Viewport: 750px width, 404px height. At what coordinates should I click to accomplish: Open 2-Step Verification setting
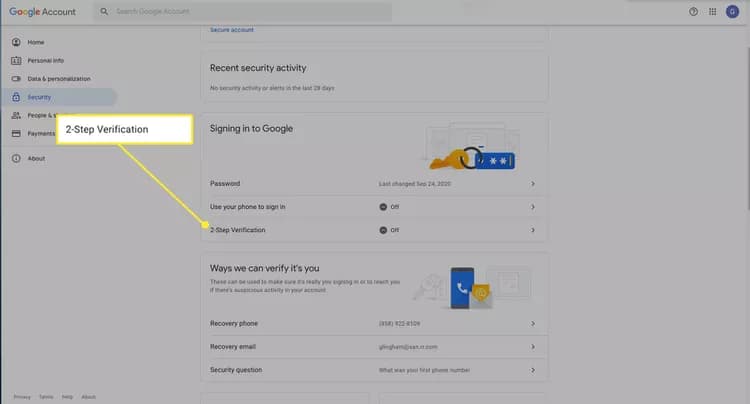click(374, 230)
